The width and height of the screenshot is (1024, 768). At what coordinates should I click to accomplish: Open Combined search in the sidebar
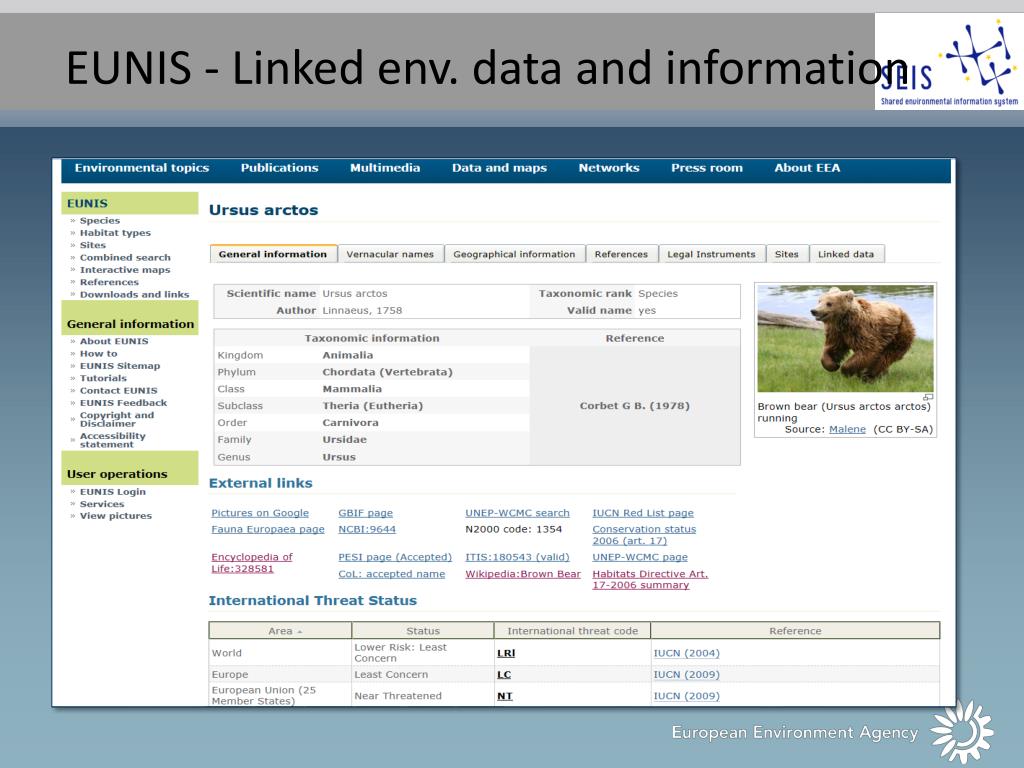[125, 258]
